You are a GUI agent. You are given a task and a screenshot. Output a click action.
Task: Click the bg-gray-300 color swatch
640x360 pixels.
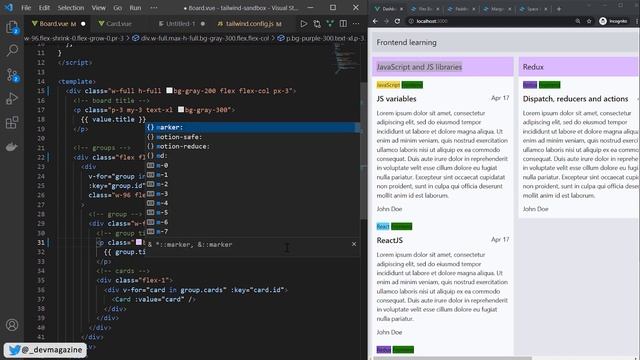pyautogui.click(x=181, y=110)
